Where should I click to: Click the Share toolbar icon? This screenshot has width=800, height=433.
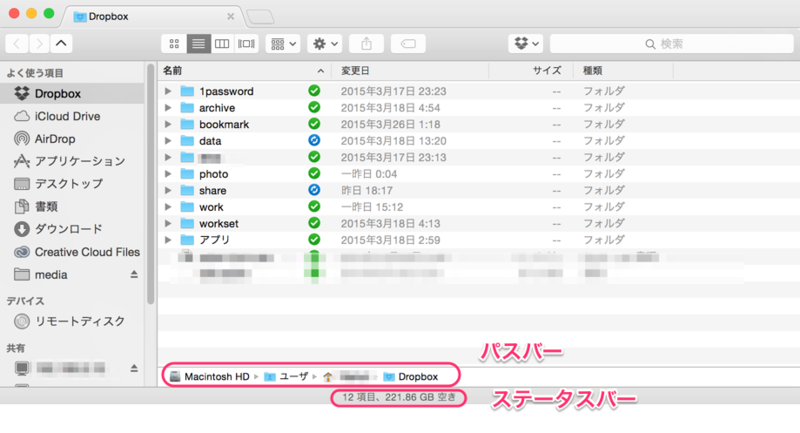coord(366,44)
